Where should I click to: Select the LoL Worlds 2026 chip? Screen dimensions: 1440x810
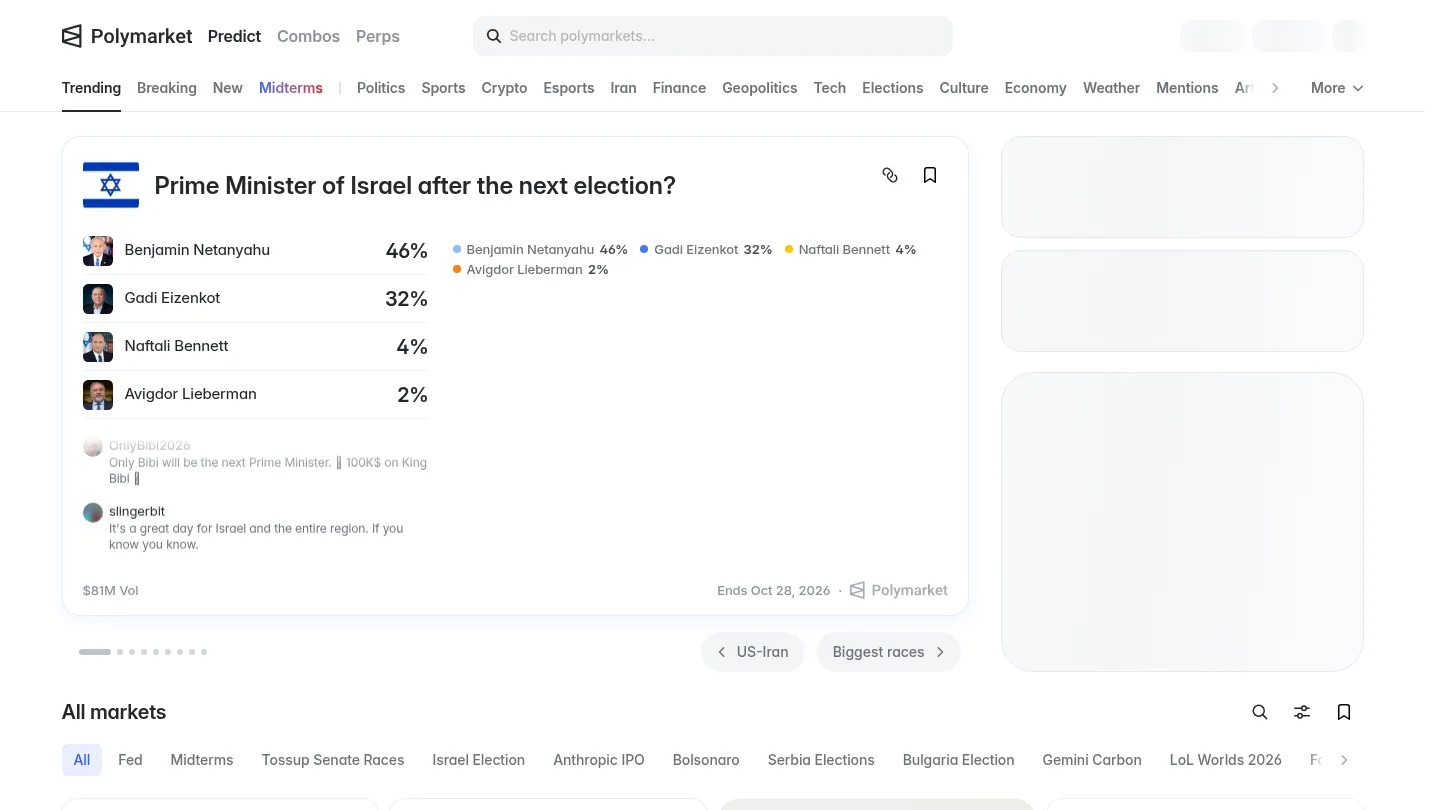tap(1226, 760)
